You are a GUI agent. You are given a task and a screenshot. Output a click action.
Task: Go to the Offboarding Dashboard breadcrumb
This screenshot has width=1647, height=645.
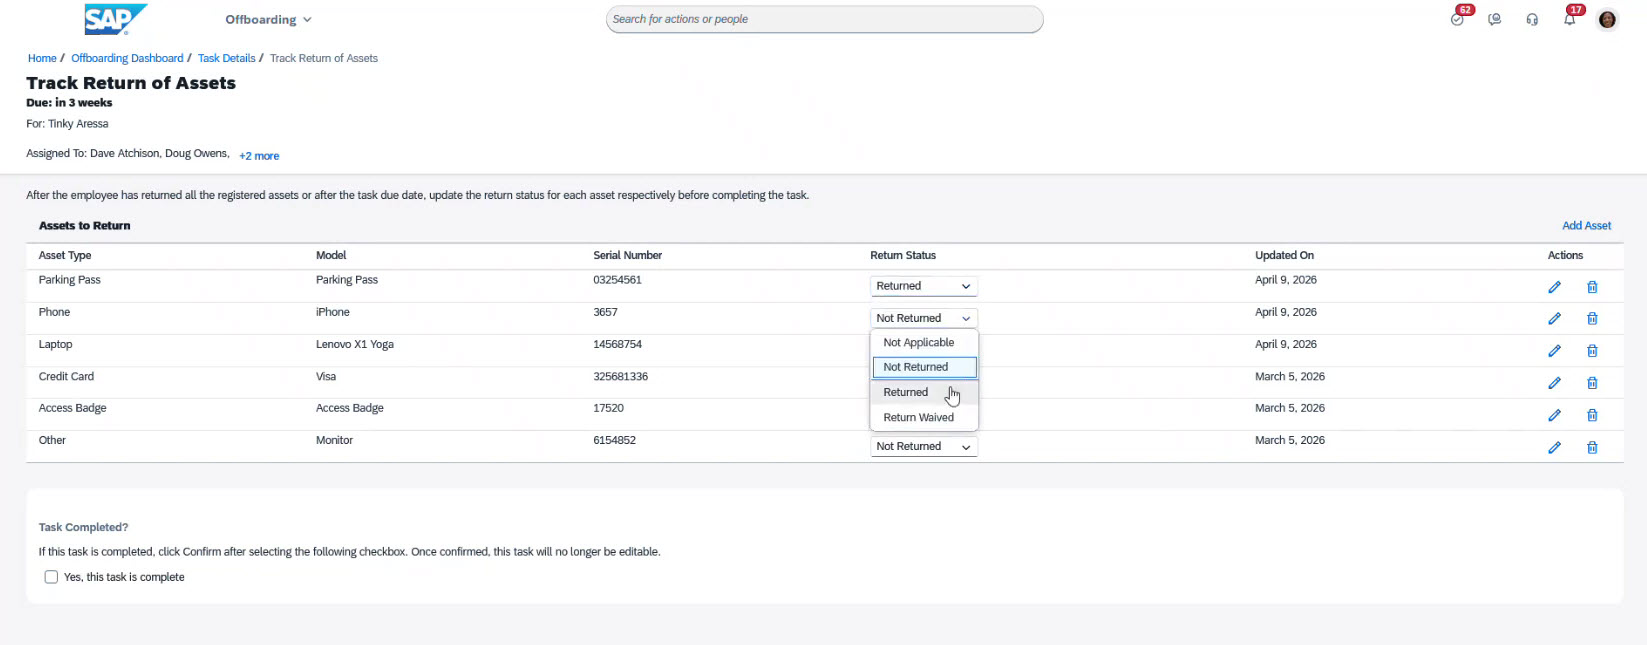(x=127, y=58)
